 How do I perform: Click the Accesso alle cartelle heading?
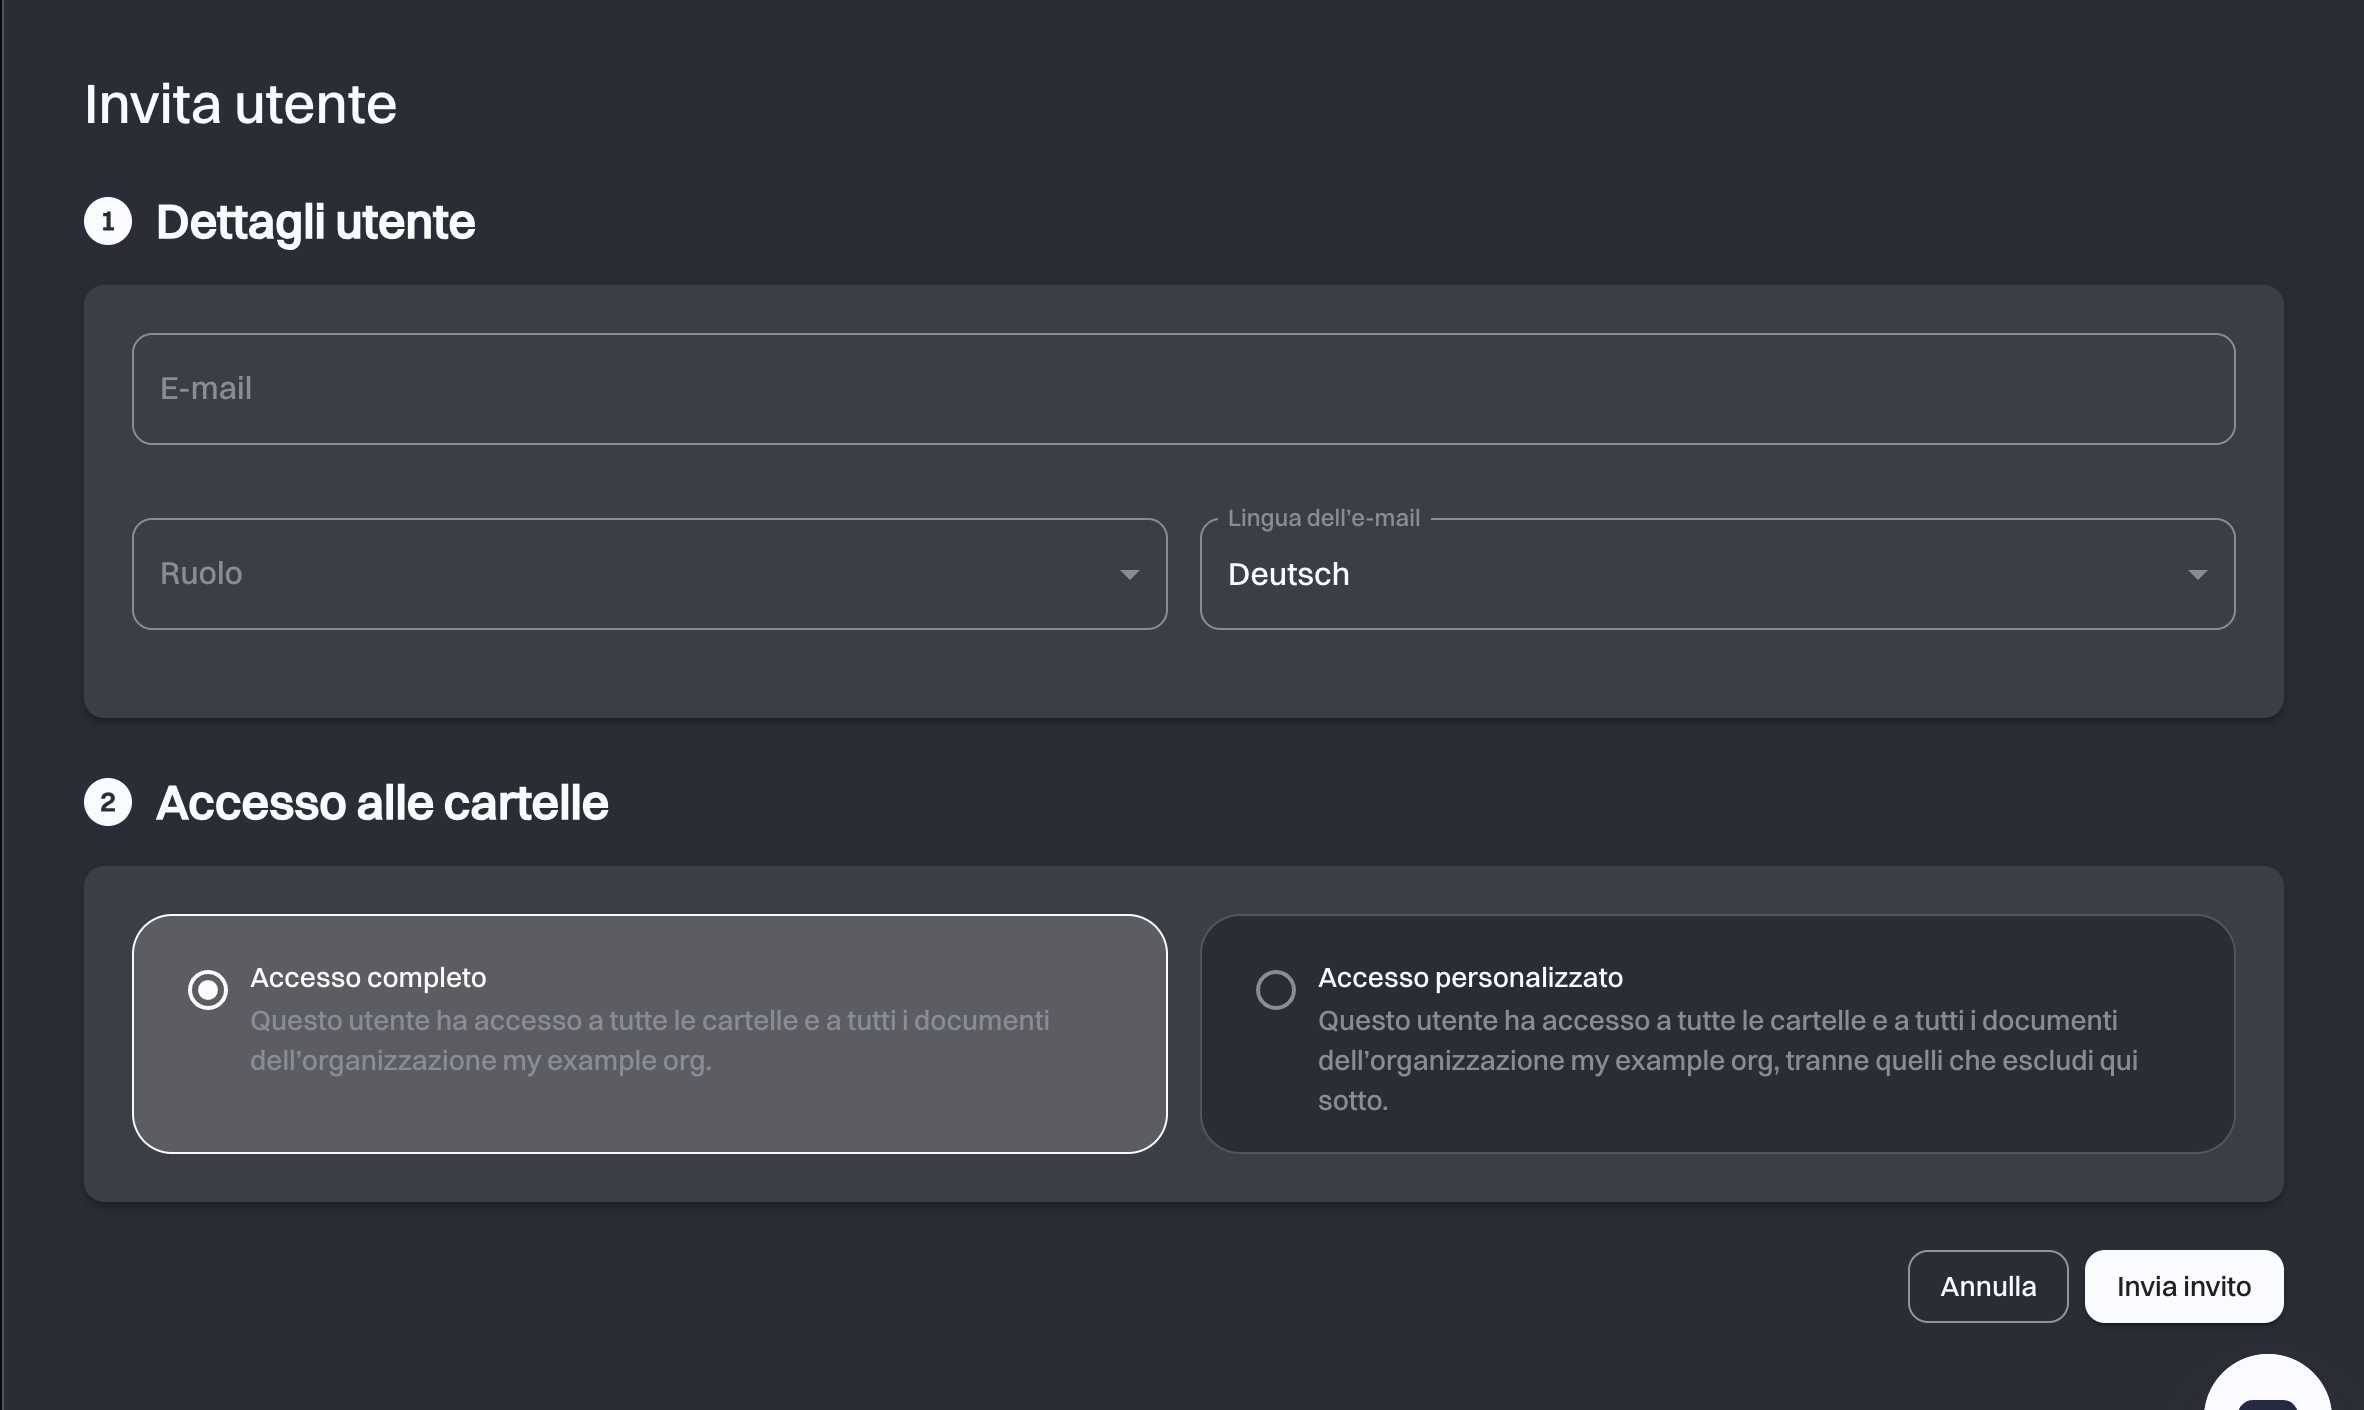tap(382, 803)
